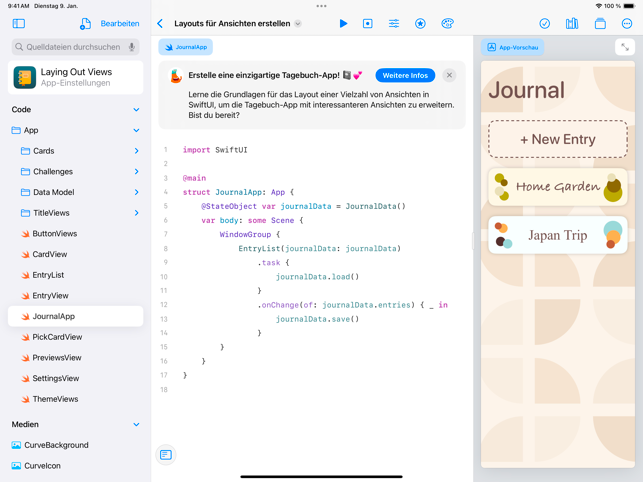The image size is (643, 482).
Task: Check for issues with checkmark circle icon
Action: (x=545, y=24)
